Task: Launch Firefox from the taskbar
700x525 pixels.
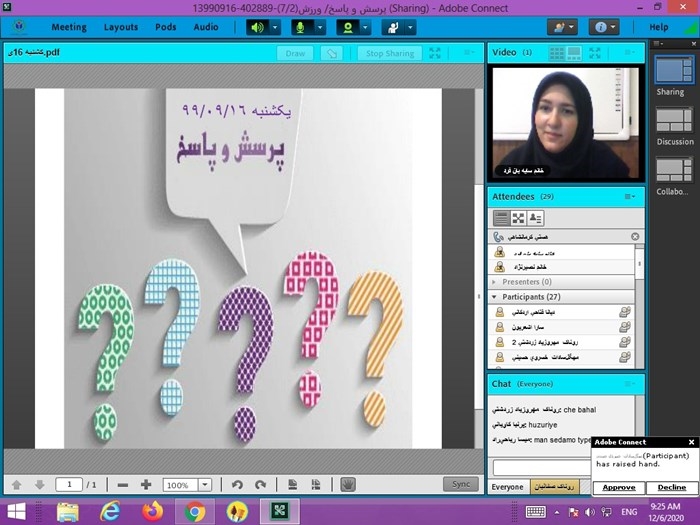Action: [151, 511]
